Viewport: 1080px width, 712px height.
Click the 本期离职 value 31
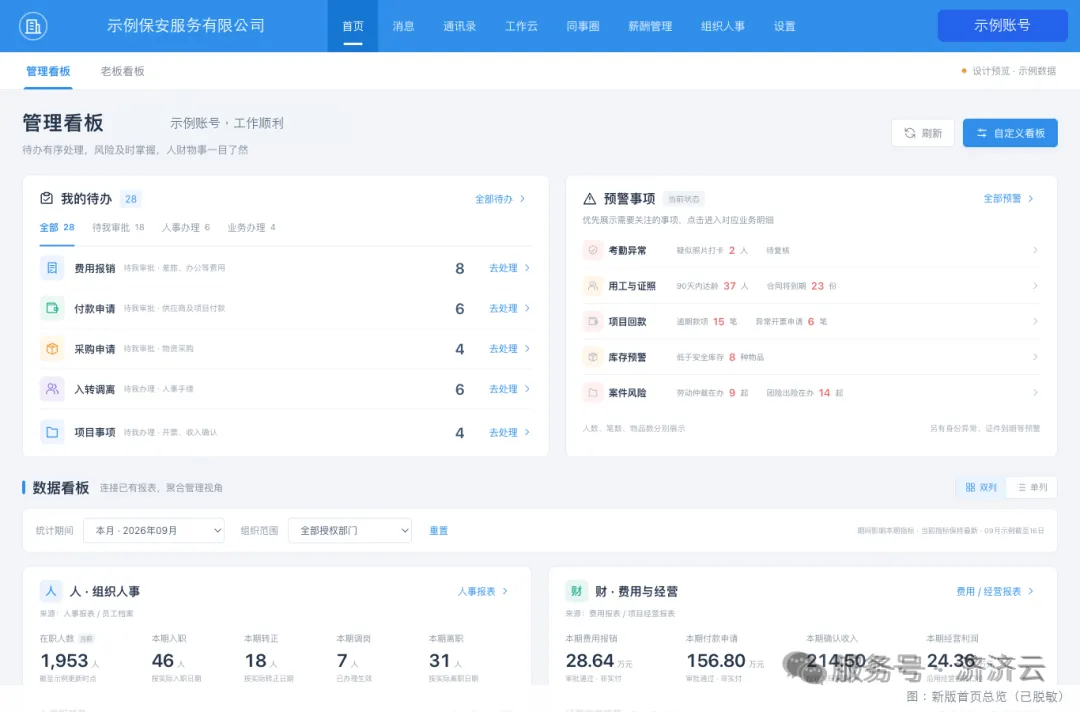(x=439, y=661)
